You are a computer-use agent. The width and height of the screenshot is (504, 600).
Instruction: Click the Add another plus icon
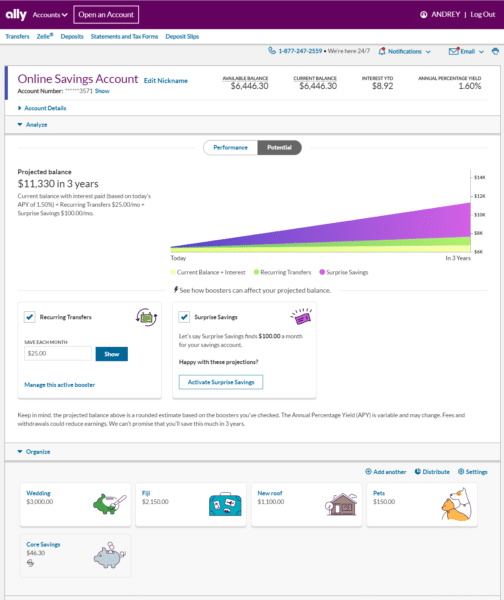[368, 471]
